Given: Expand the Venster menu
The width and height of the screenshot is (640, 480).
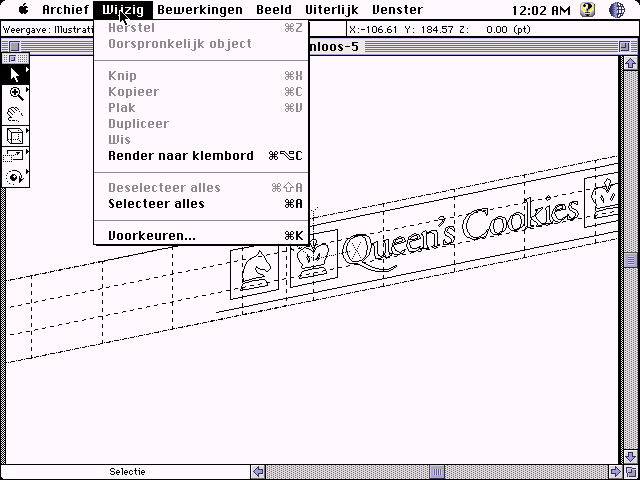Looking at the screenshot, I should pyautogui.click(x=397, y=9).
